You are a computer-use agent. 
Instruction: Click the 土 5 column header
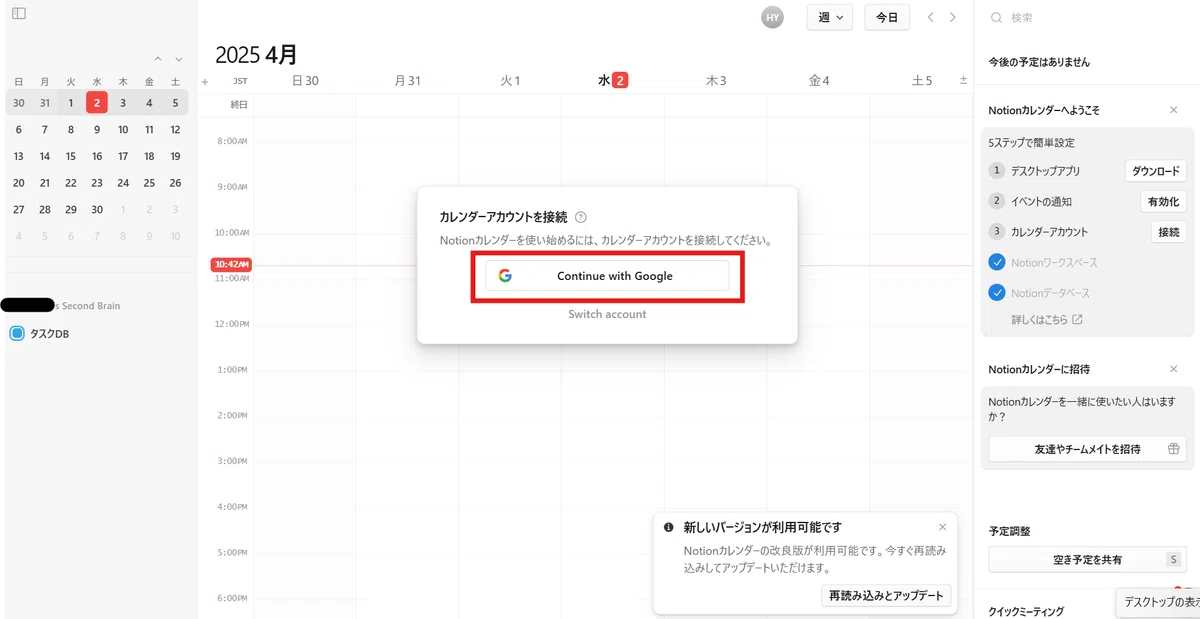(921, 81)
